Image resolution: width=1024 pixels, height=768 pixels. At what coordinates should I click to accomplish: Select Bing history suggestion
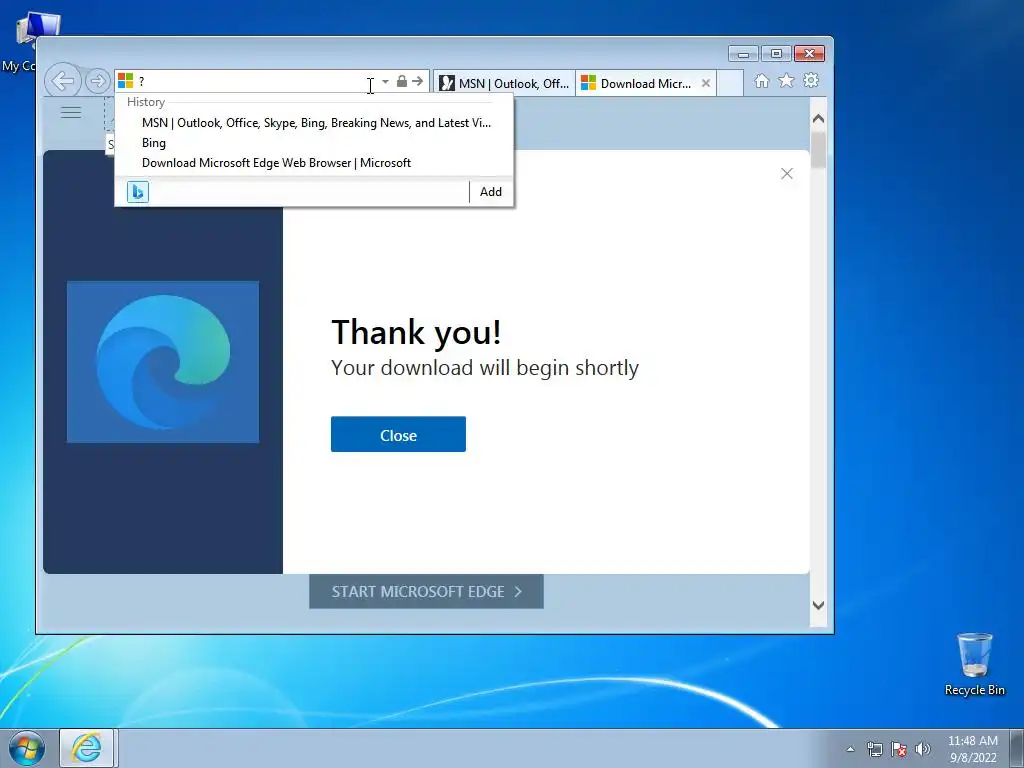click(314, 143)
